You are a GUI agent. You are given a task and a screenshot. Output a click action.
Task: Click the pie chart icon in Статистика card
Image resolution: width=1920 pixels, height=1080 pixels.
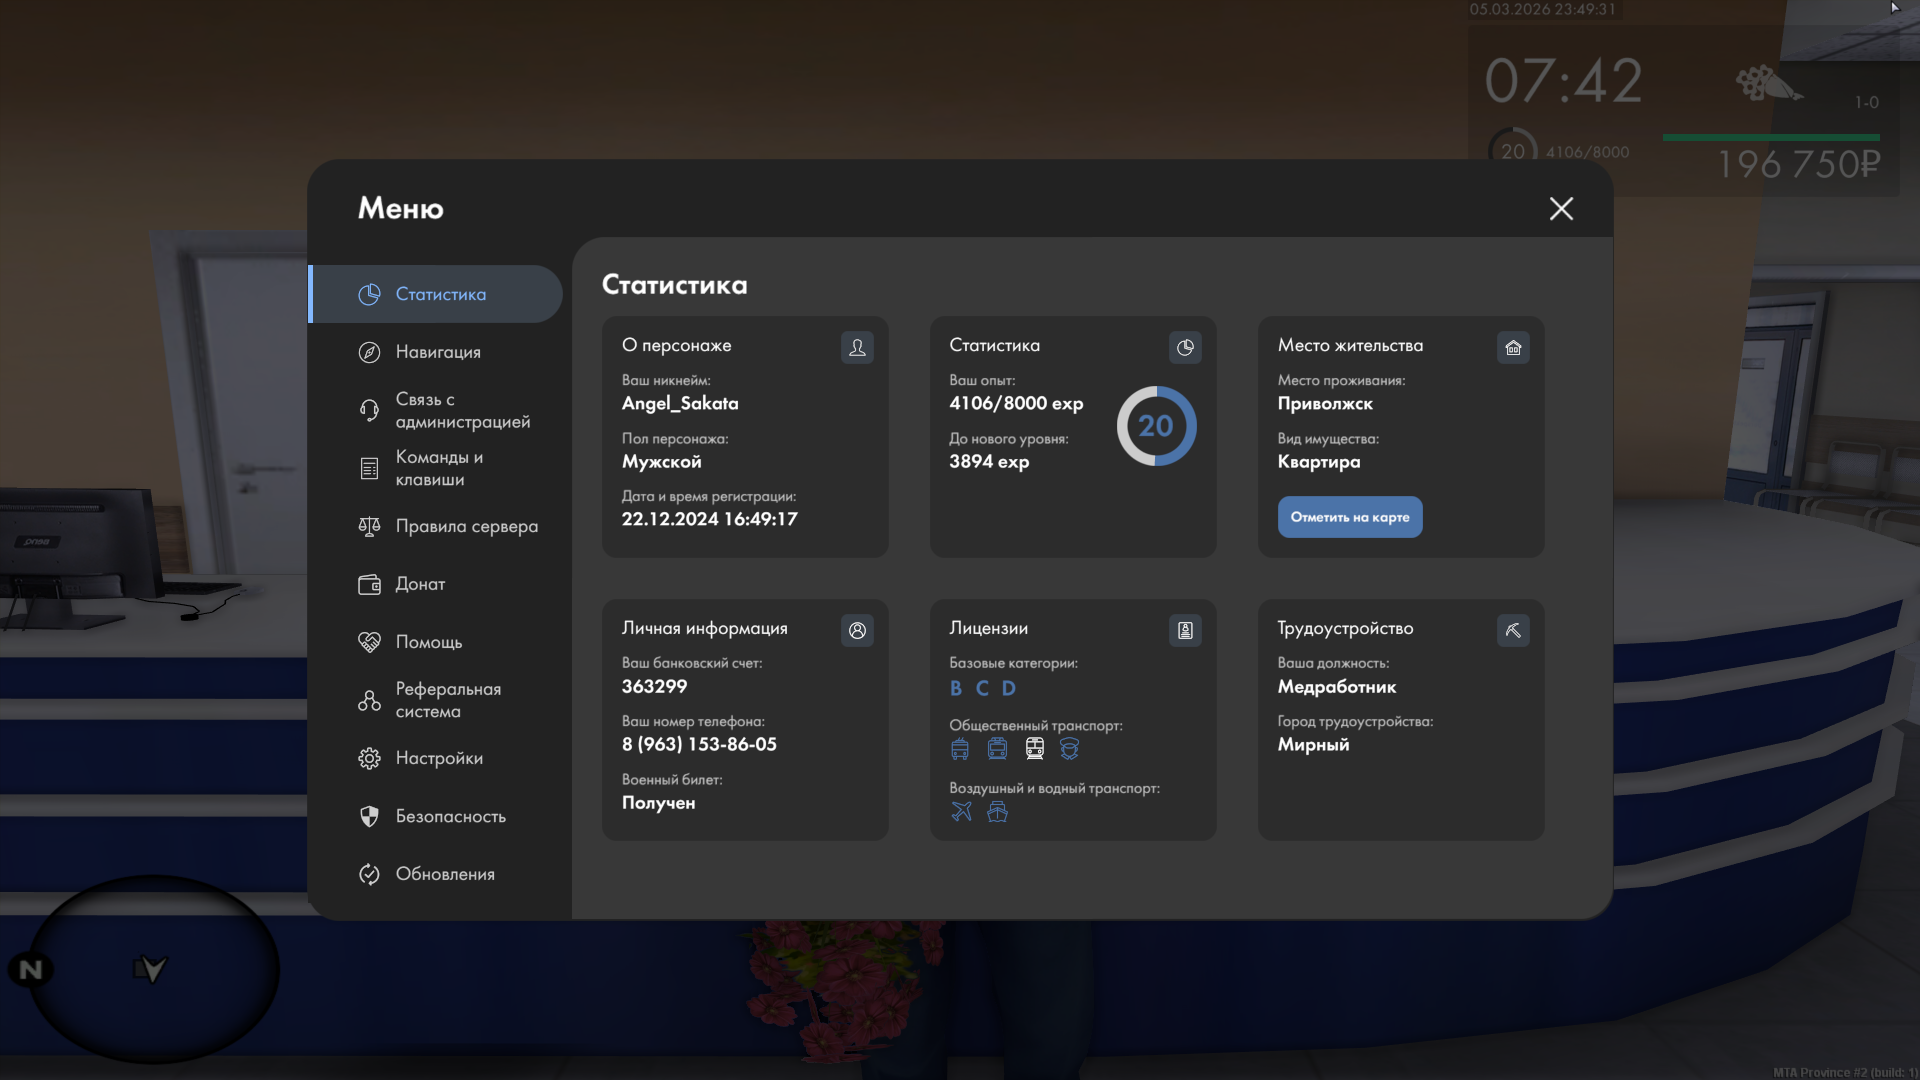[x=1185, y=347]
